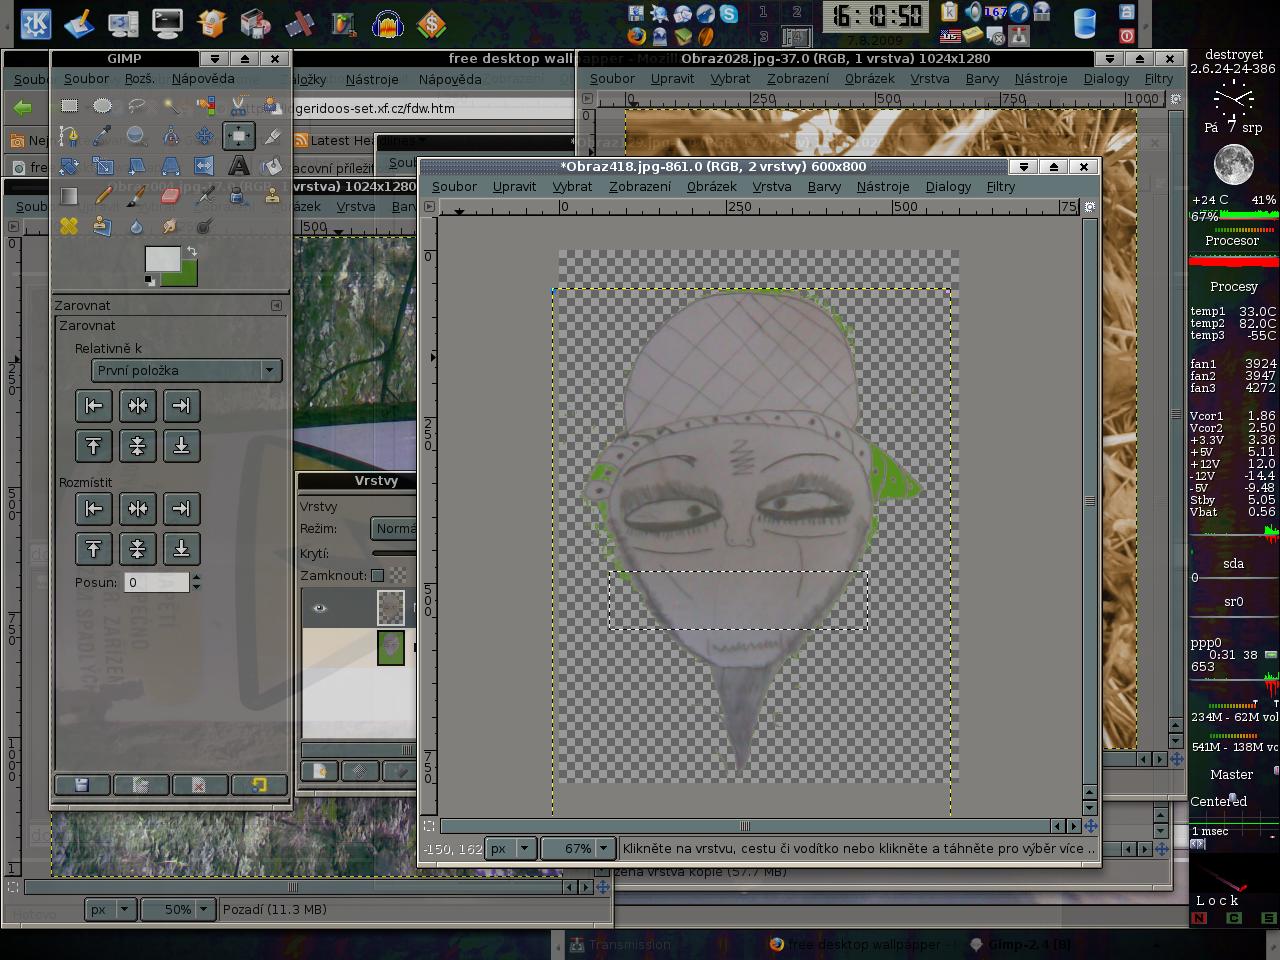Select the Shear tool
Viewport: 1280px width, 960px height.
point(137,166)
